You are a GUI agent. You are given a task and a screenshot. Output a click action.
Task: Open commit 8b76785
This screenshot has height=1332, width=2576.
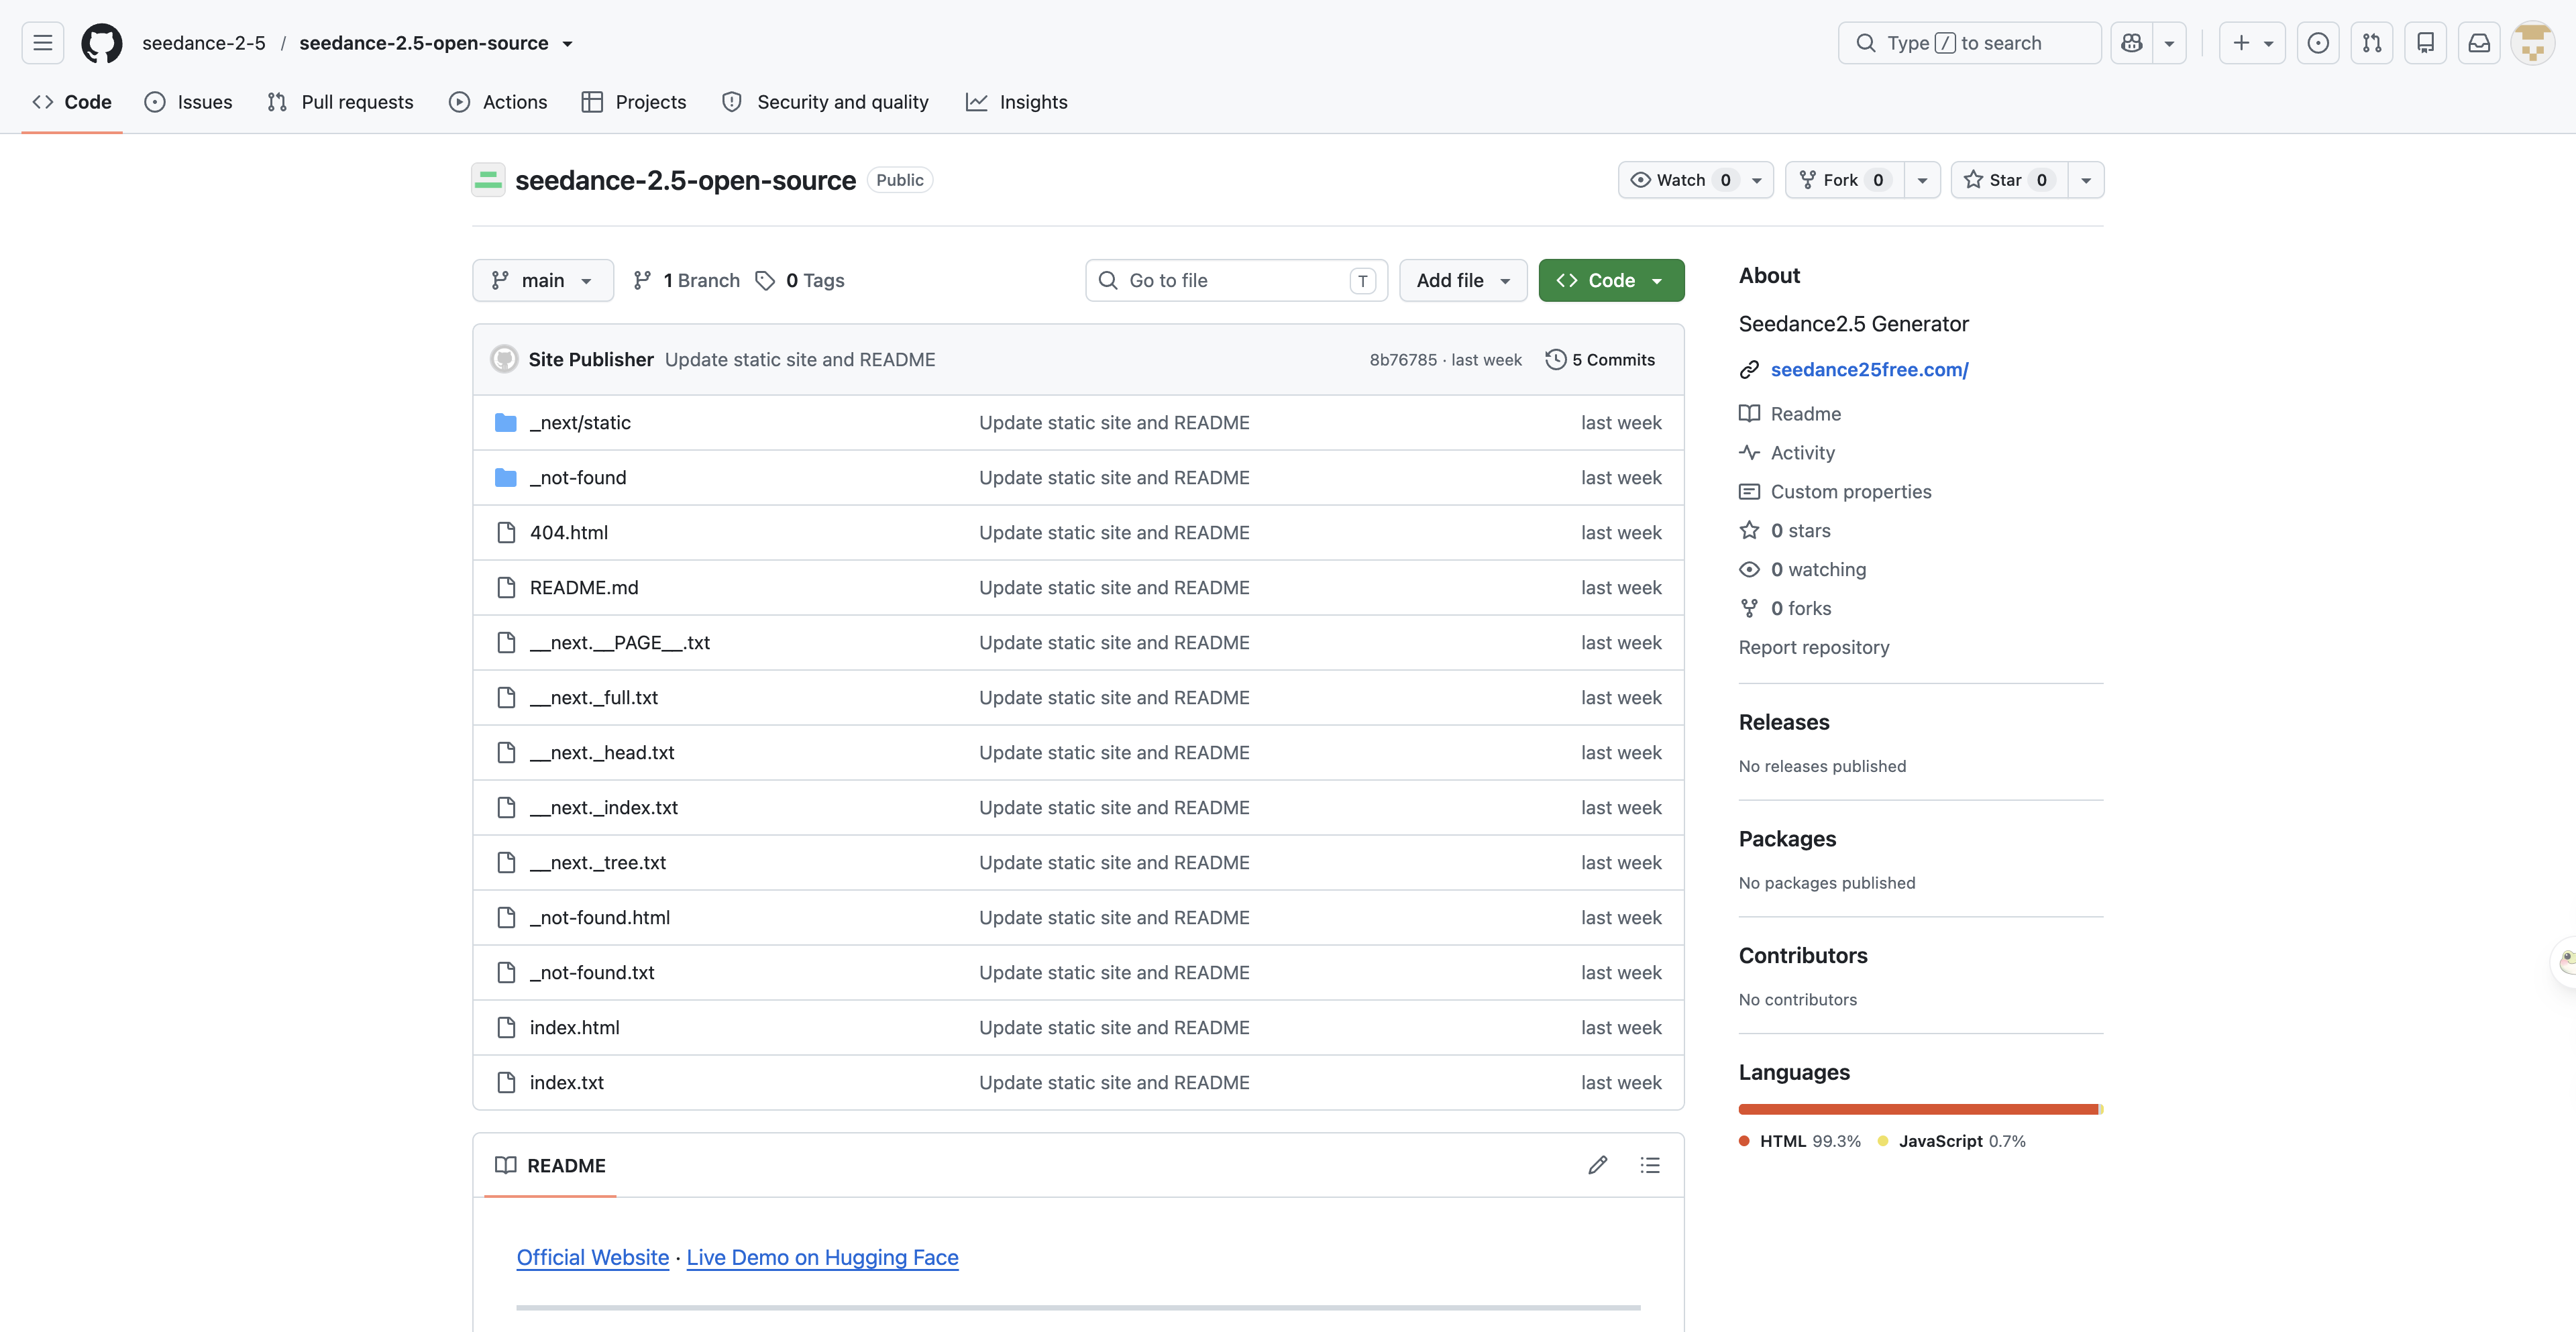1403,360
